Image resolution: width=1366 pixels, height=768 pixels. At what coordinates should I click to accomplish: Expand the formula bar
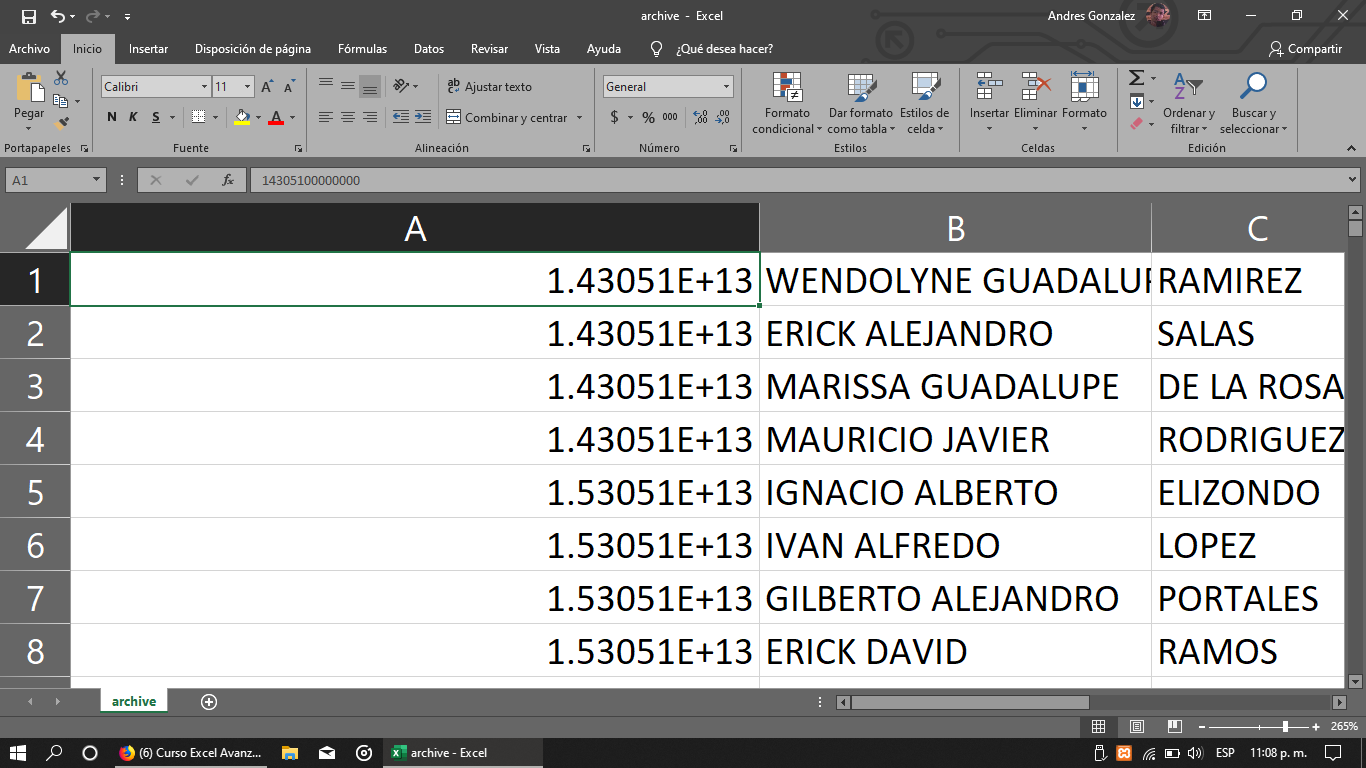1352,180
